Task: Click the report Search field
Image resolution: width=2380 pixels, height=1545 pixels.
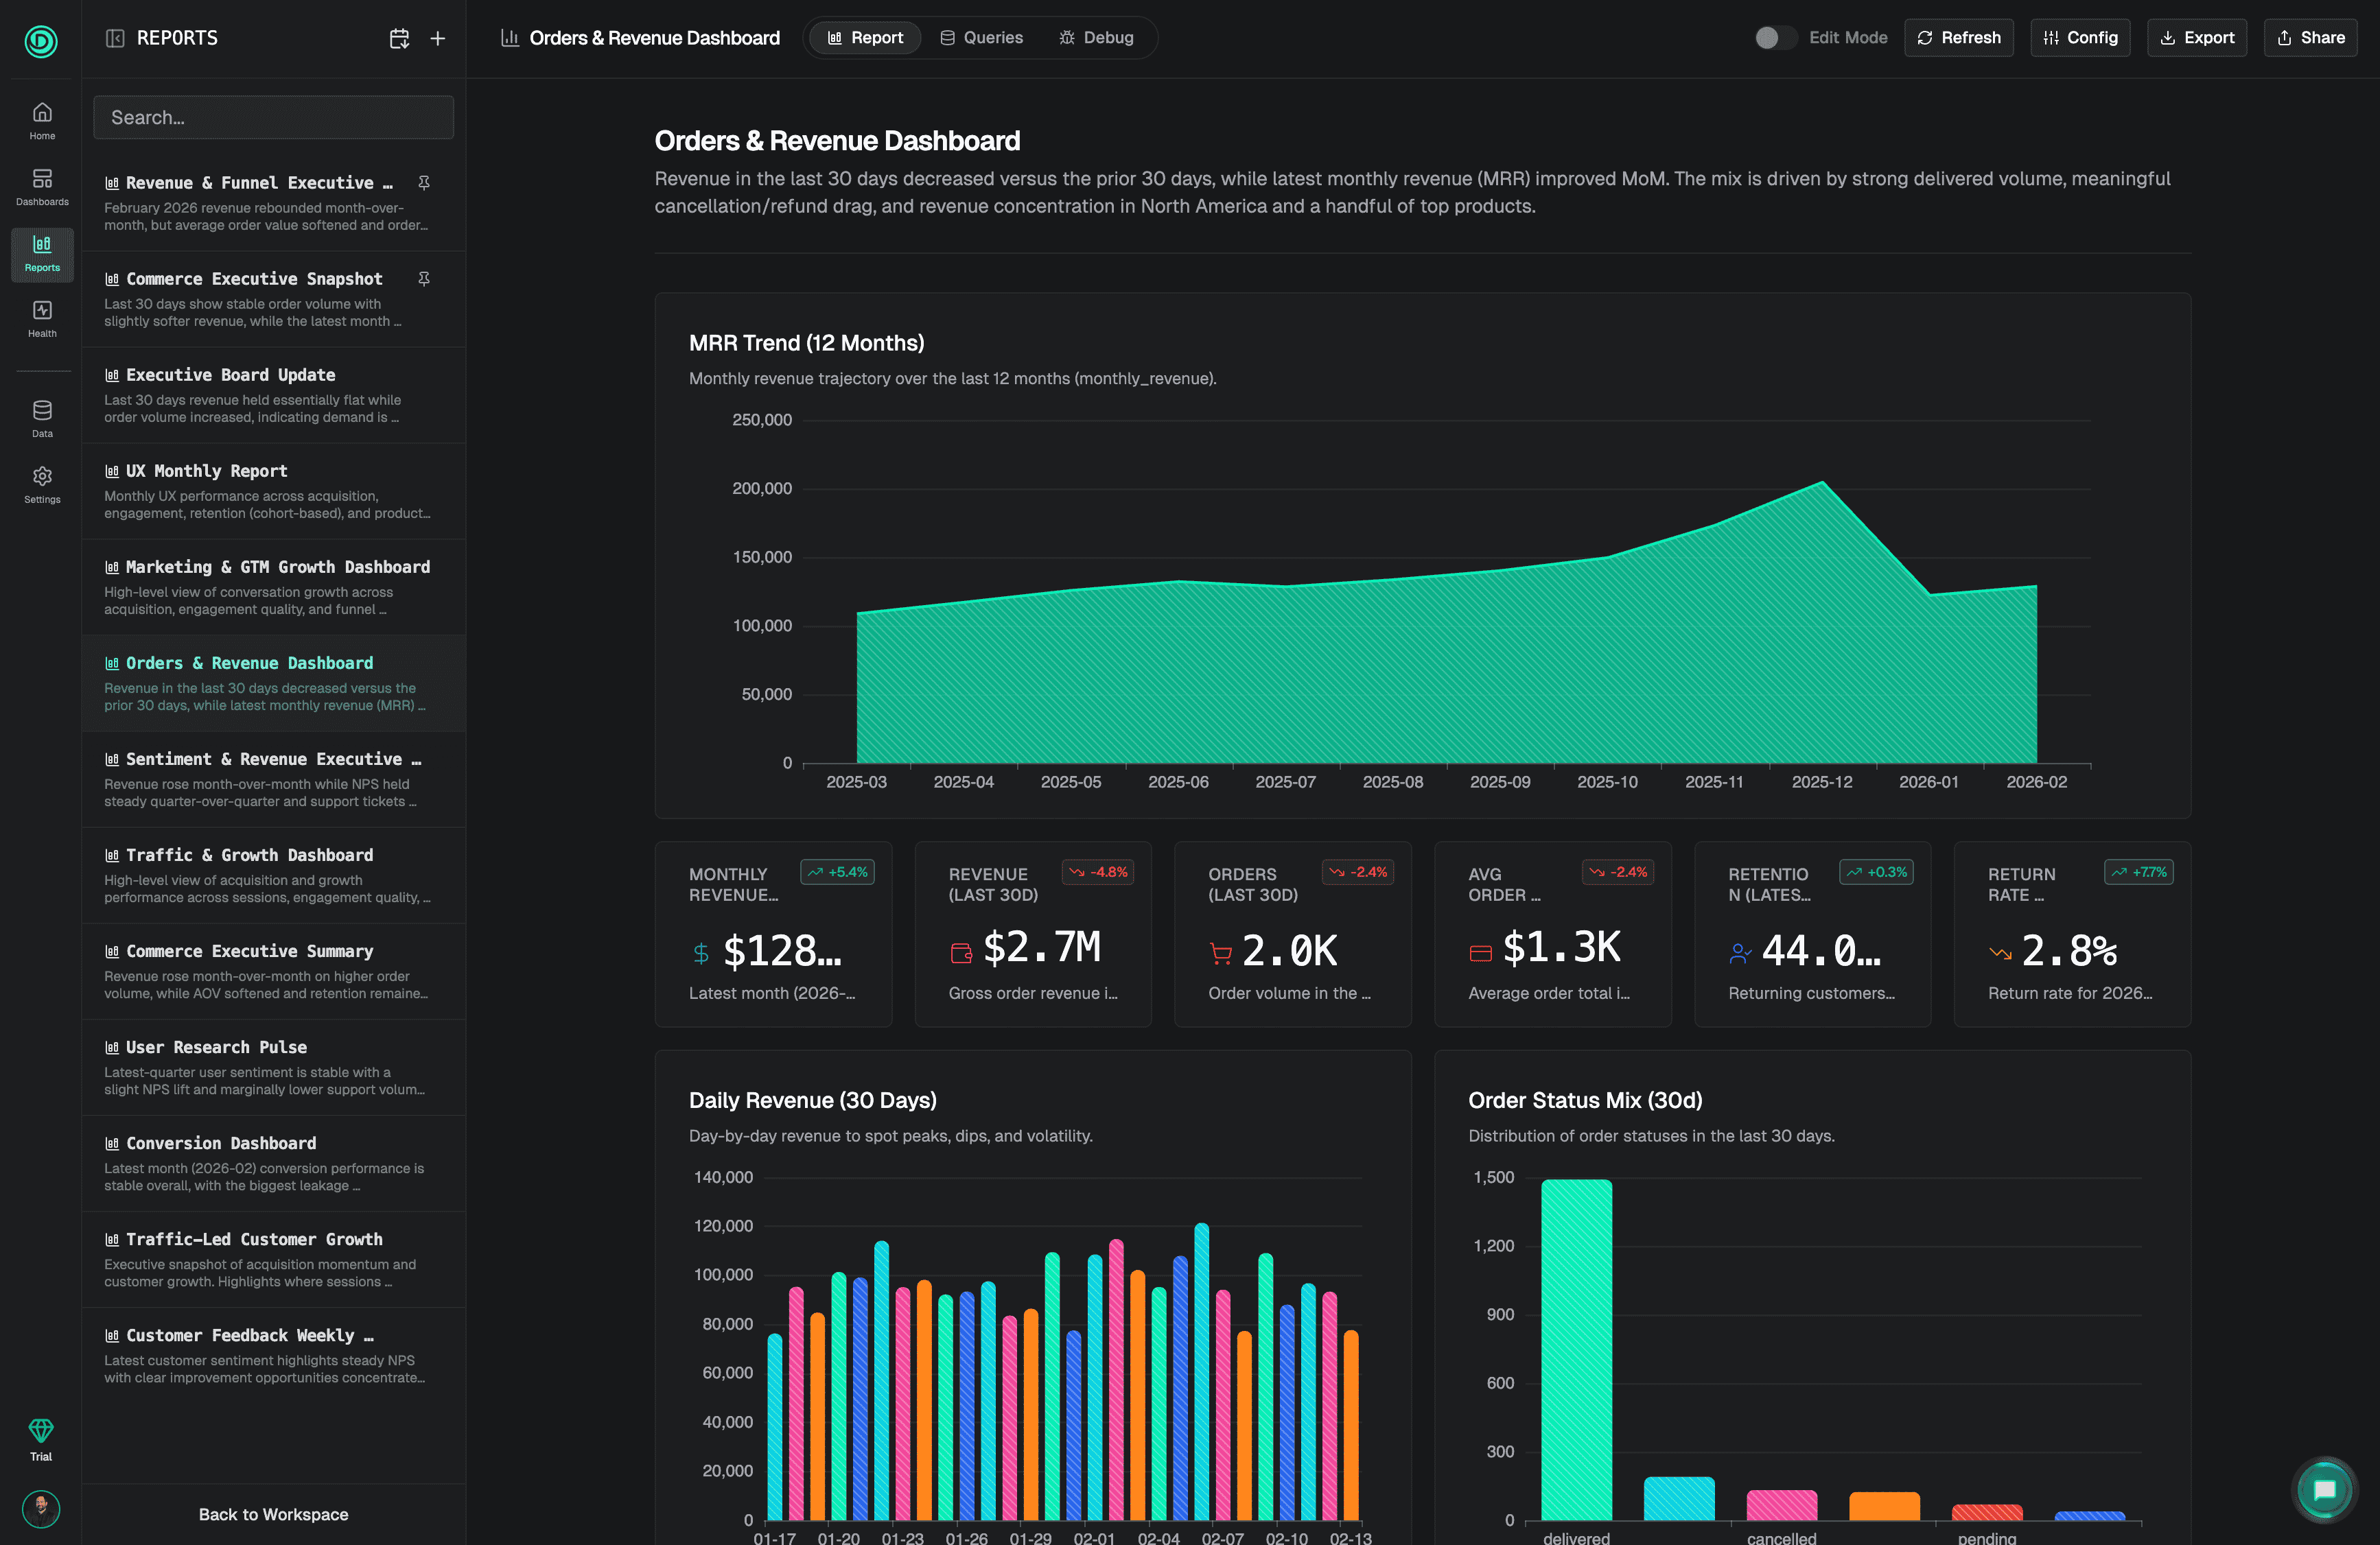Action: tap(273, 117)
